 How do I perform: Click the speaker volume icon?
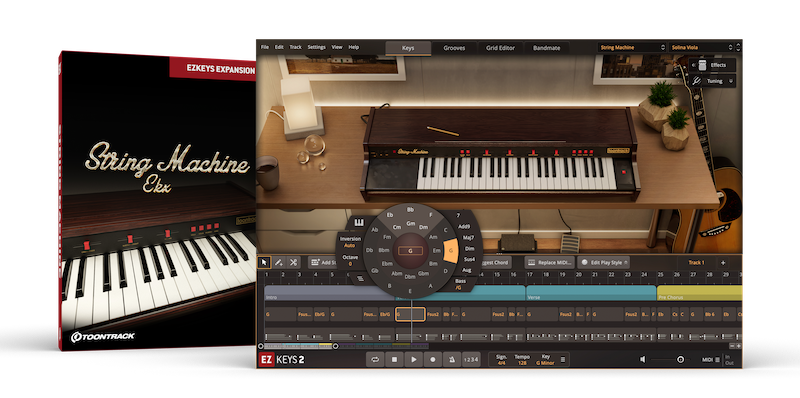[x=642, y=359]
